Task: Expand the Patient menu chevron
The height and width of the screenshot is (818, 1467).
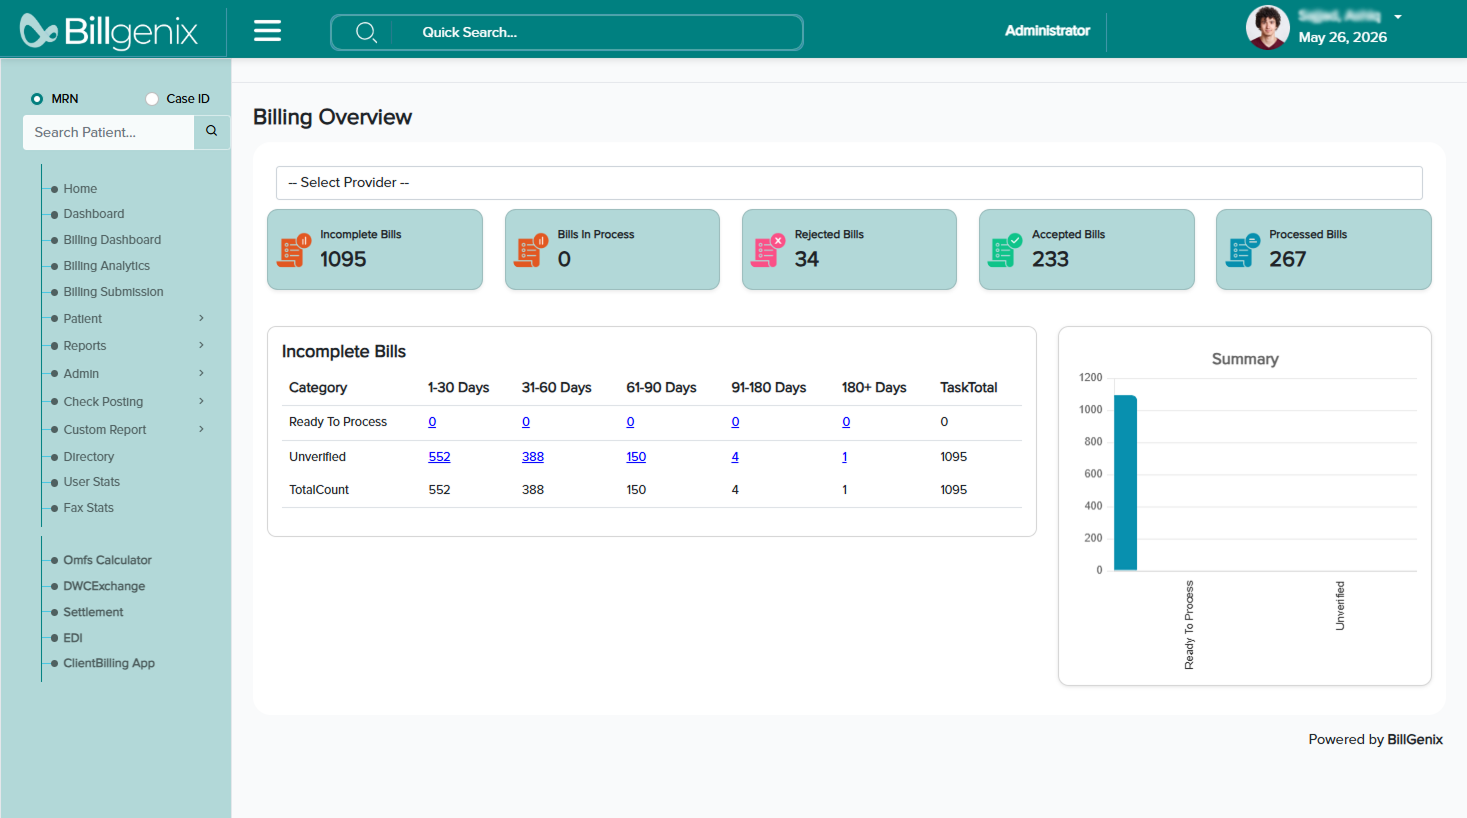Action: point(201,318)
